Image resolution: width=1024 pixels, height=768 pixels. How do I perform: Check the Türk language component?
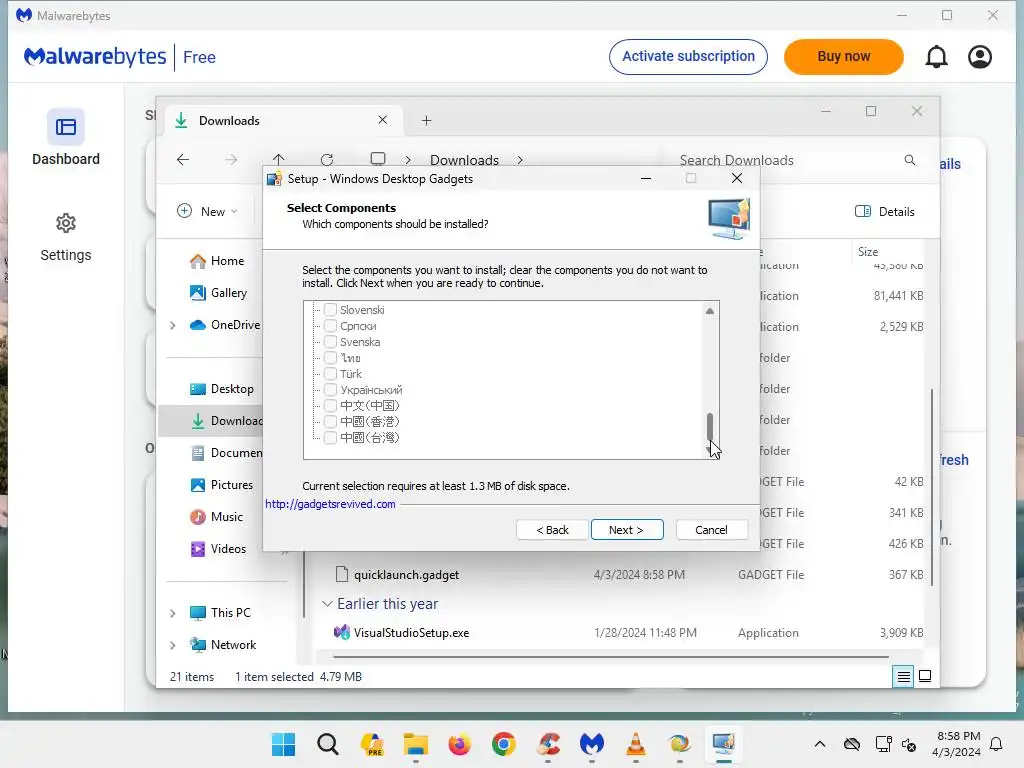[330, 374]
